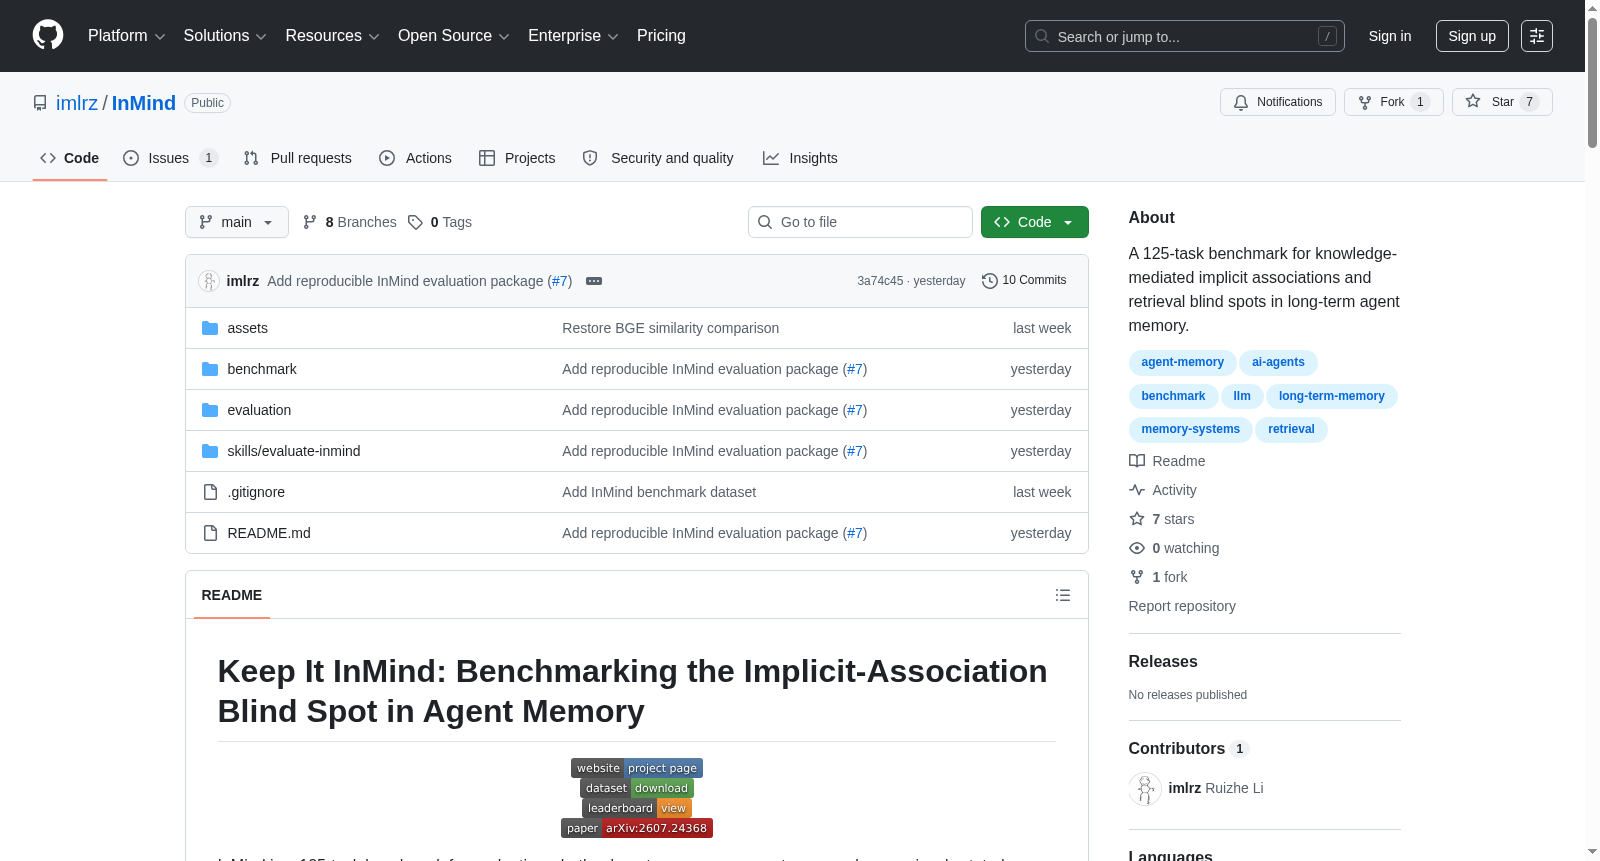Click the history clock icon by 10 Commits

click(990, 281)
